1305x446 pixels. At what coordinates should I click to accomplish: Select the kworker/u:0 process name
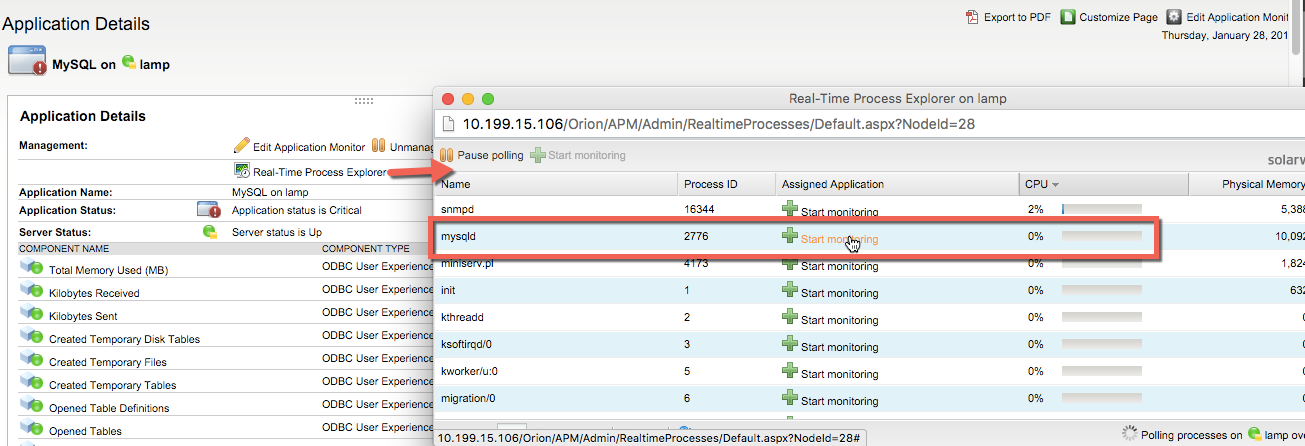[469, 371]
